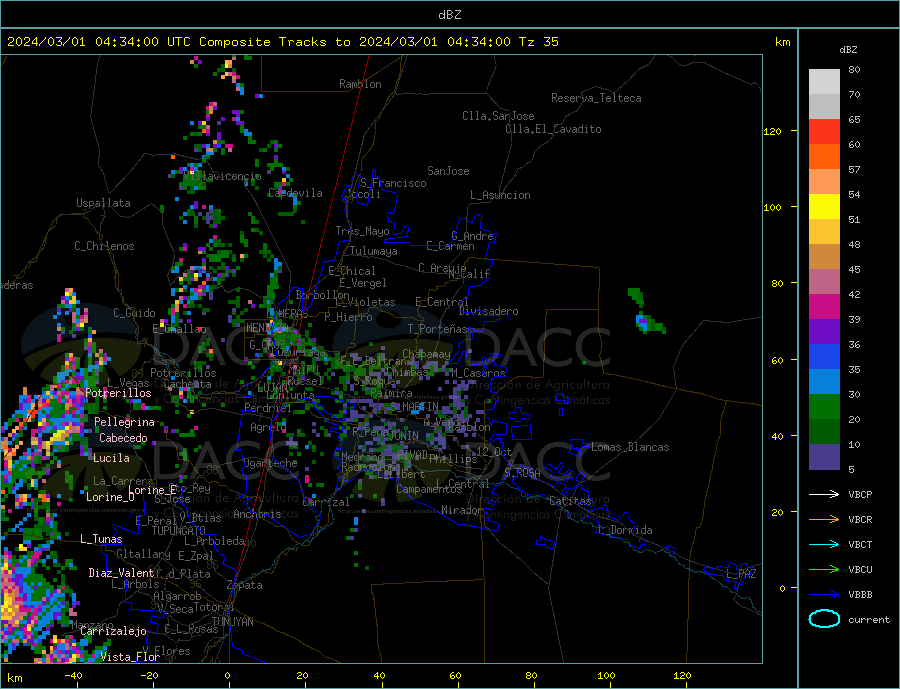Select the red 65 dBZ color band
This screenshot has height=689, width=900.
point(824,131)
